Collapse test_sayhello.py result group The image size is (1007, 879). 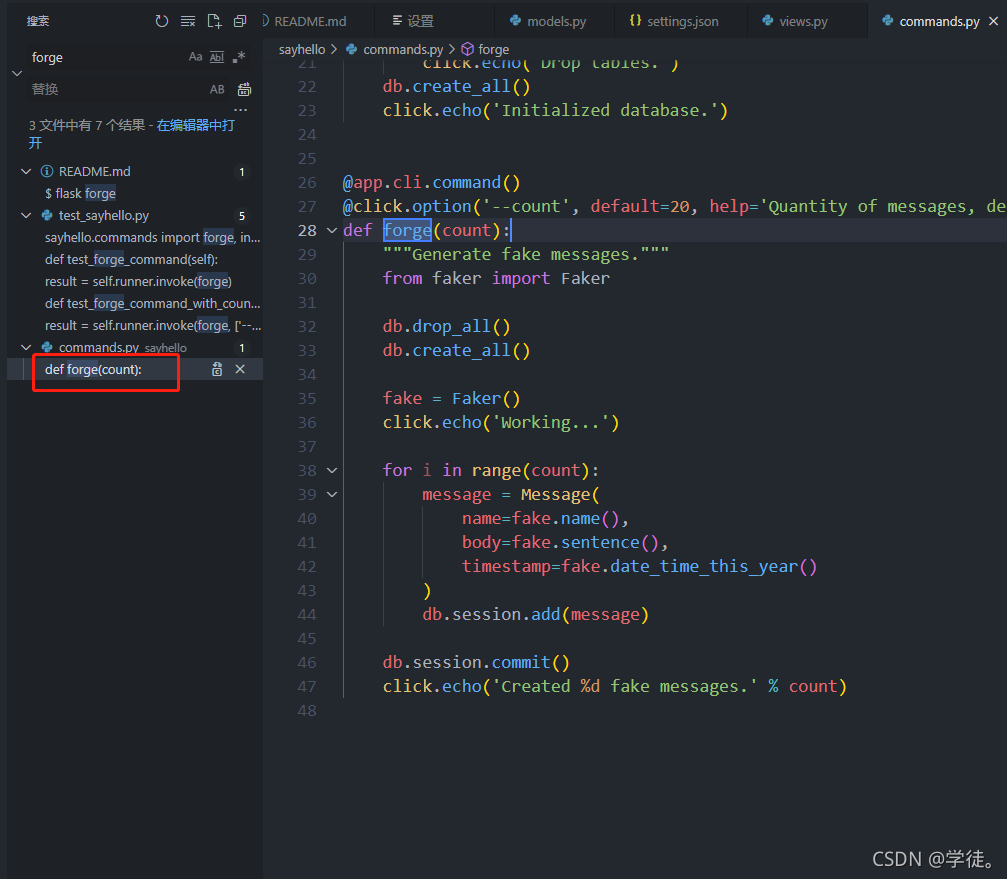[x=26, y=215]
